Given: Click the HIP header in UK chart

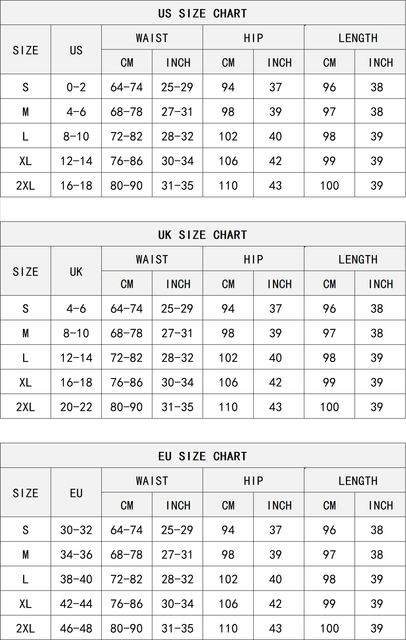Looking at the screenshot, I should 253,259.
